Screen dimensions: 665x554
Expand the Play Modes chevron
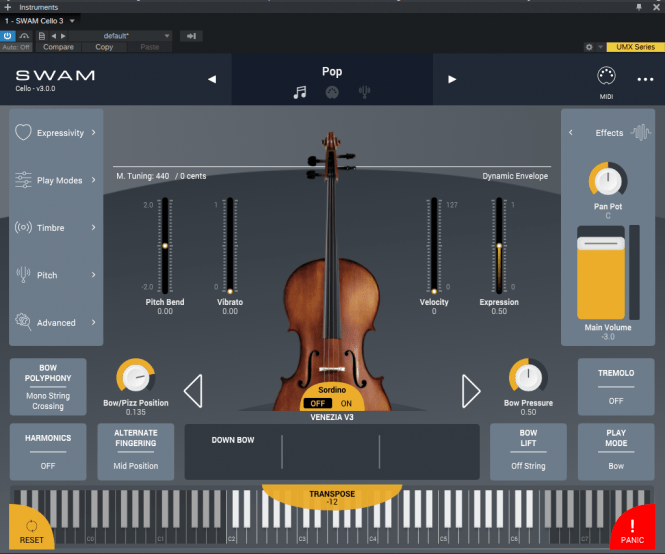pos(93,180)
